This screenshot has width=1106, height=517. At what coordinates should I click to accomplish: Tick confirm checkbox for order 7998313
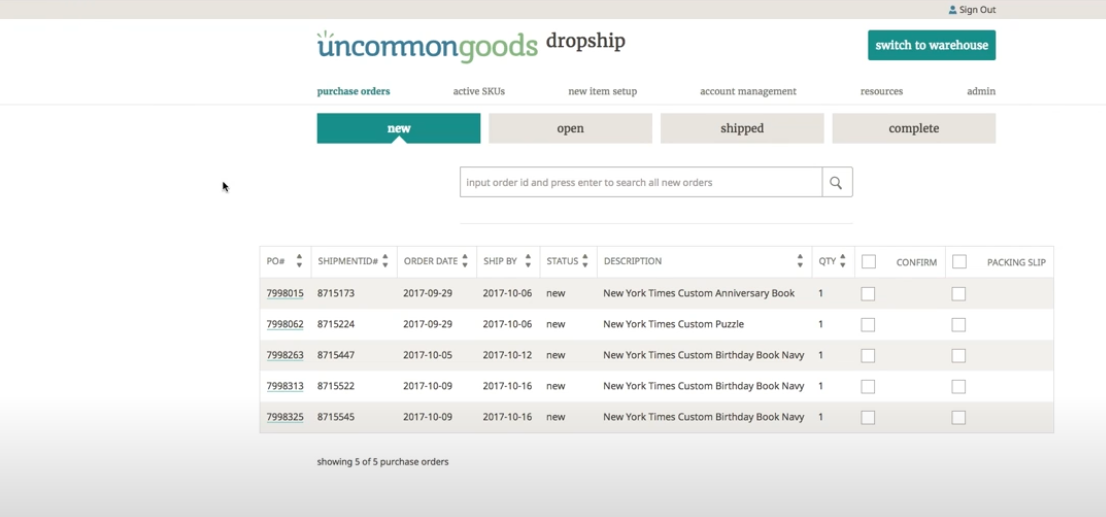[x=868, y=387]
